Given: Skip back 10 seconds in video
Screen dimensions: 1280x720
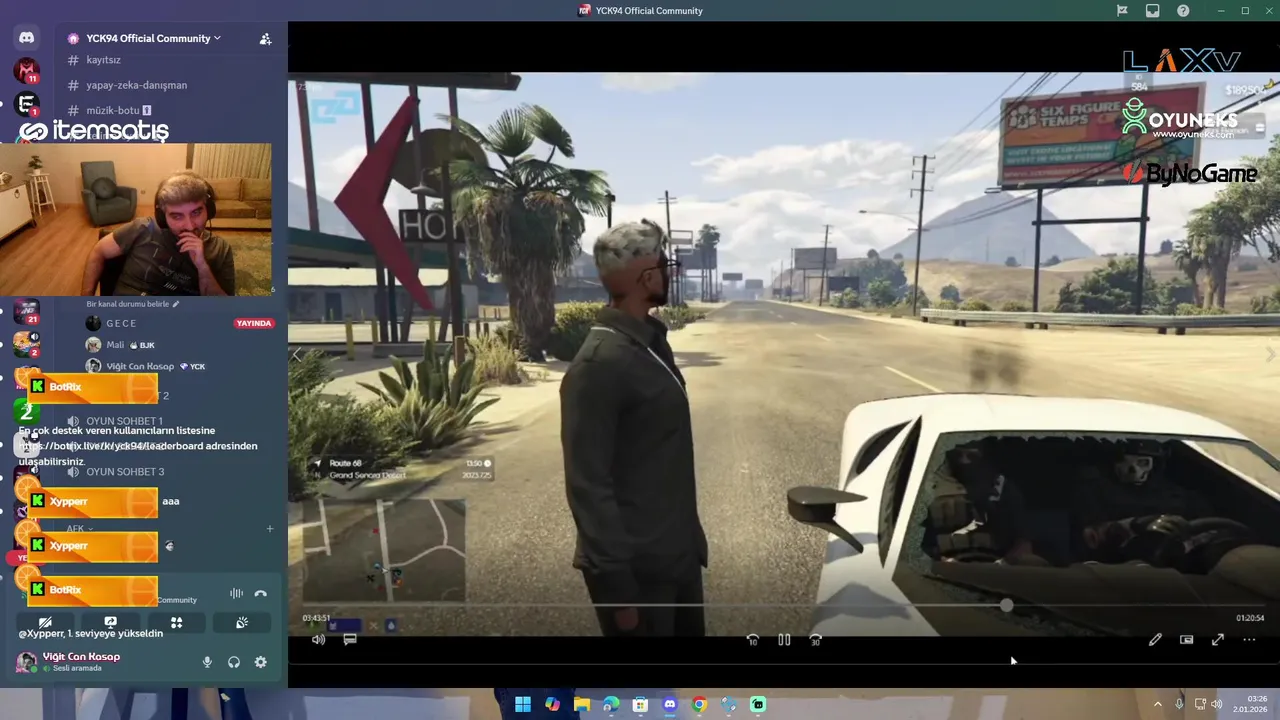Looking at the screenshot, I should [x=753, y=640].
